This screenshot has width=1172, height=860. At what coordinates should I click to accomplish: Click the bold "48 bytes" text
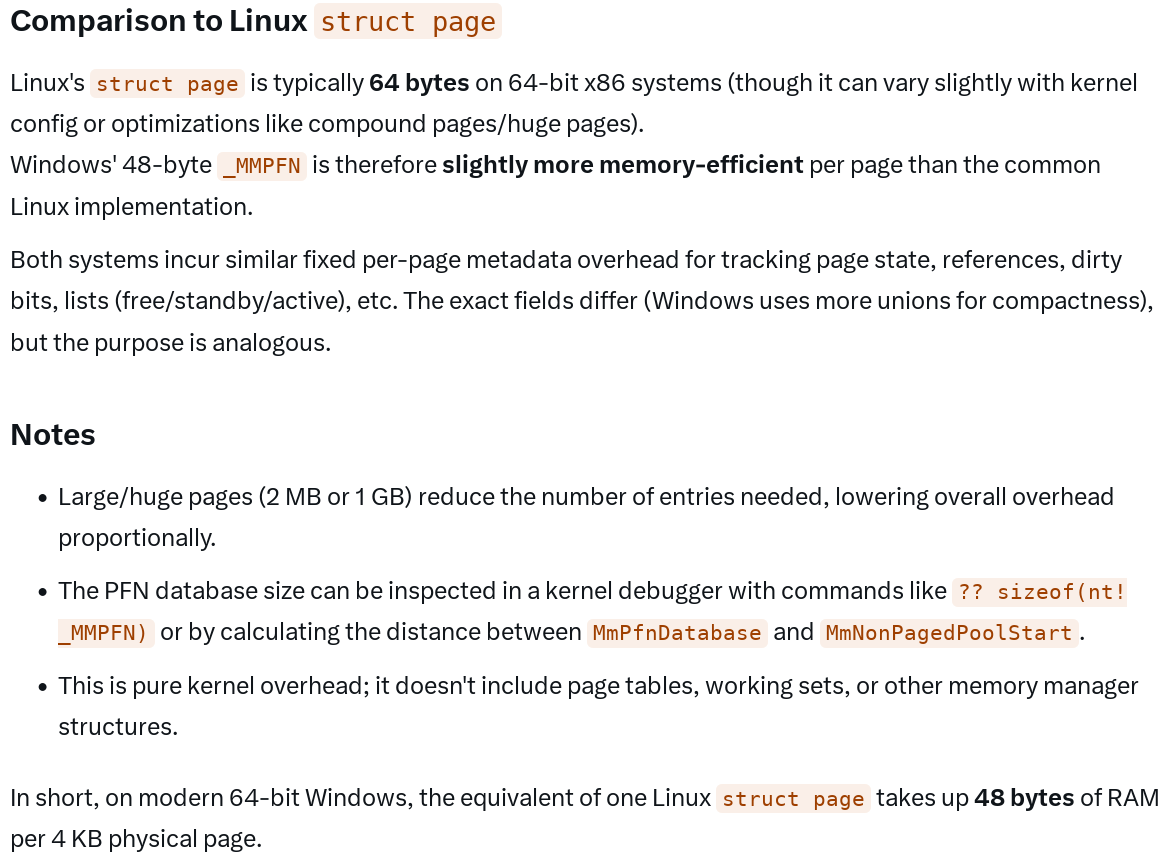pyautogui.click(x=1024, y=798)
